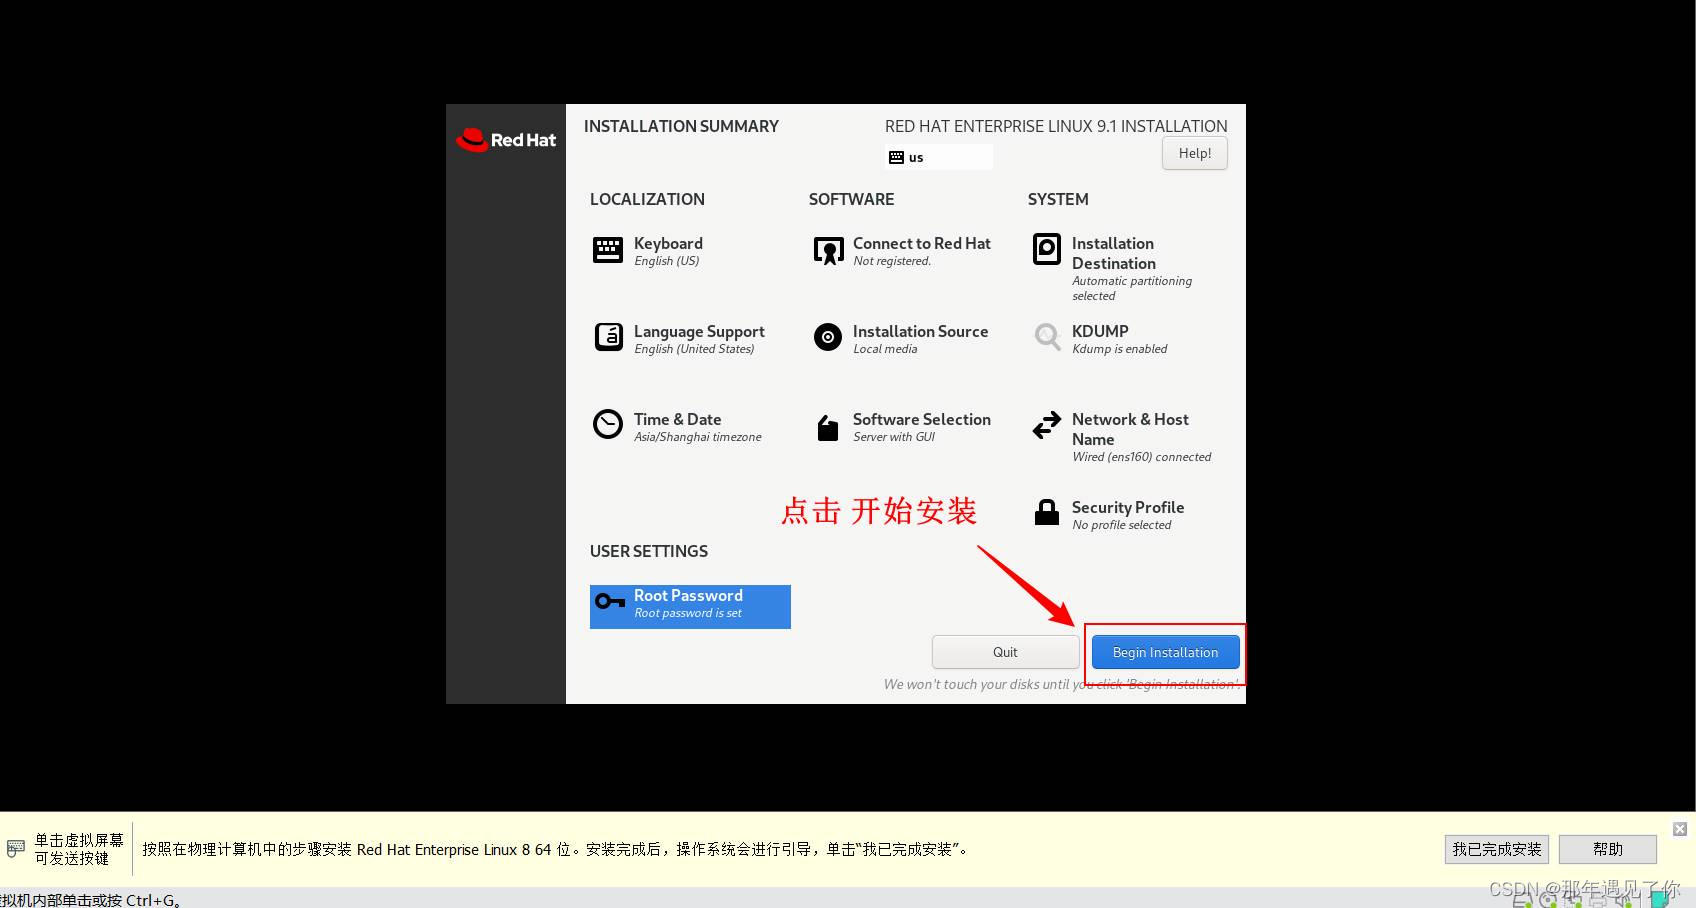Dismiss the VMware hint bar with X

point(1680,828)
